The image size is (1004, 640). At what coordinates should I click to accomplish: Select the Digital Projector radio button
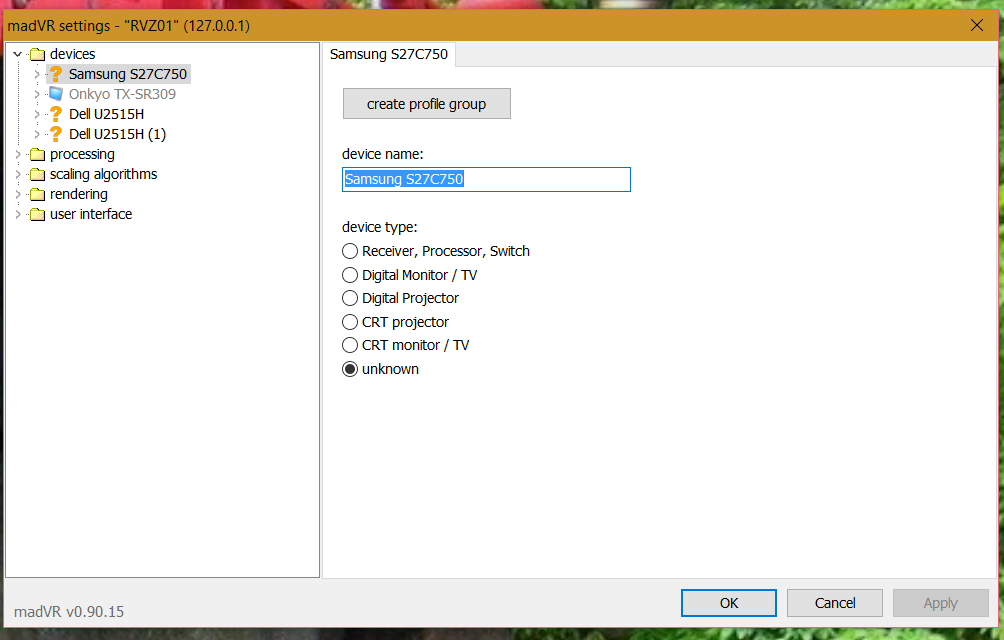(350, 298)
